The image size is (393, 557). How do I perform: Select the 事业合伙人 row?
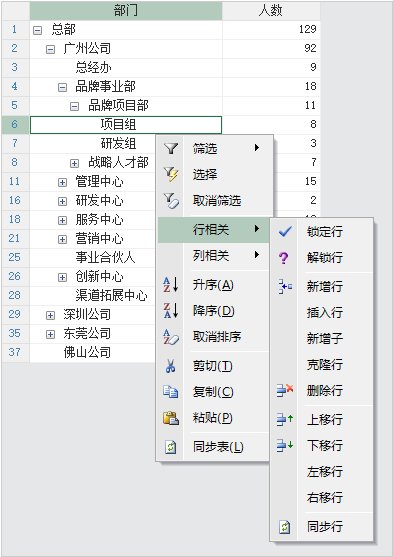[92, 258]
